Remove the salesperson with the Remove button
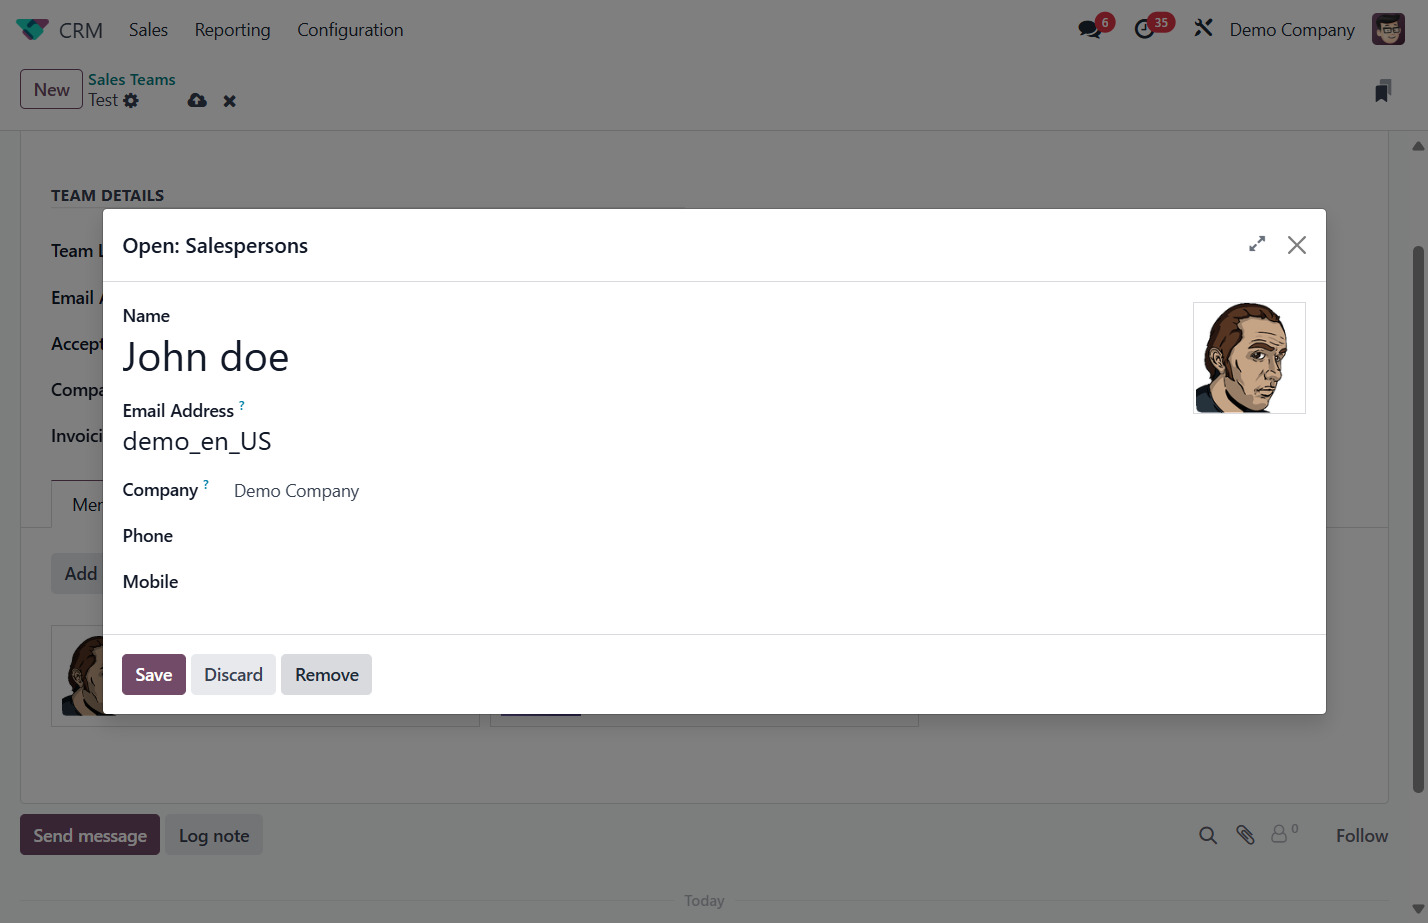The height and width of the screenshot is (923, 1428). 327,675
